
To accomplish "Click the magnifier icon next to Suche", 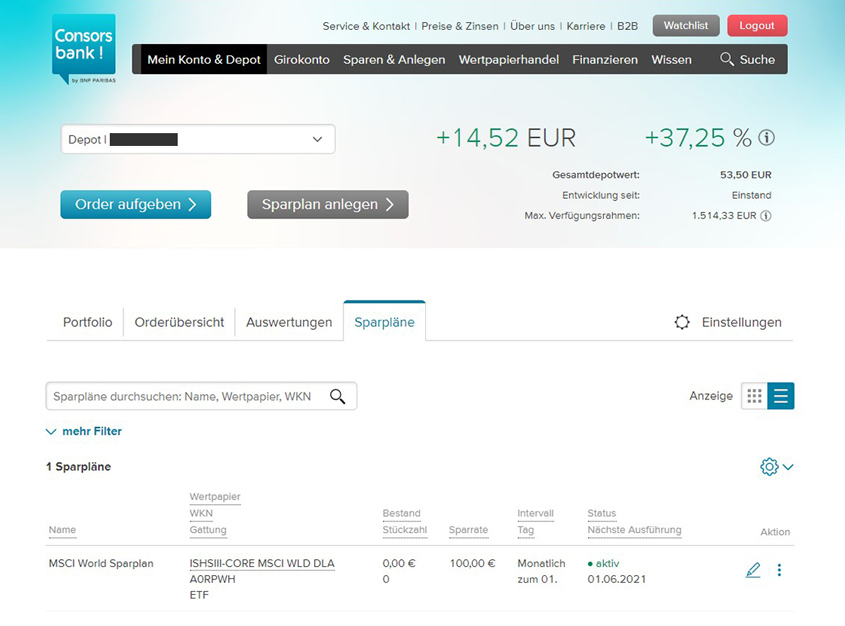I will point(727,59).
